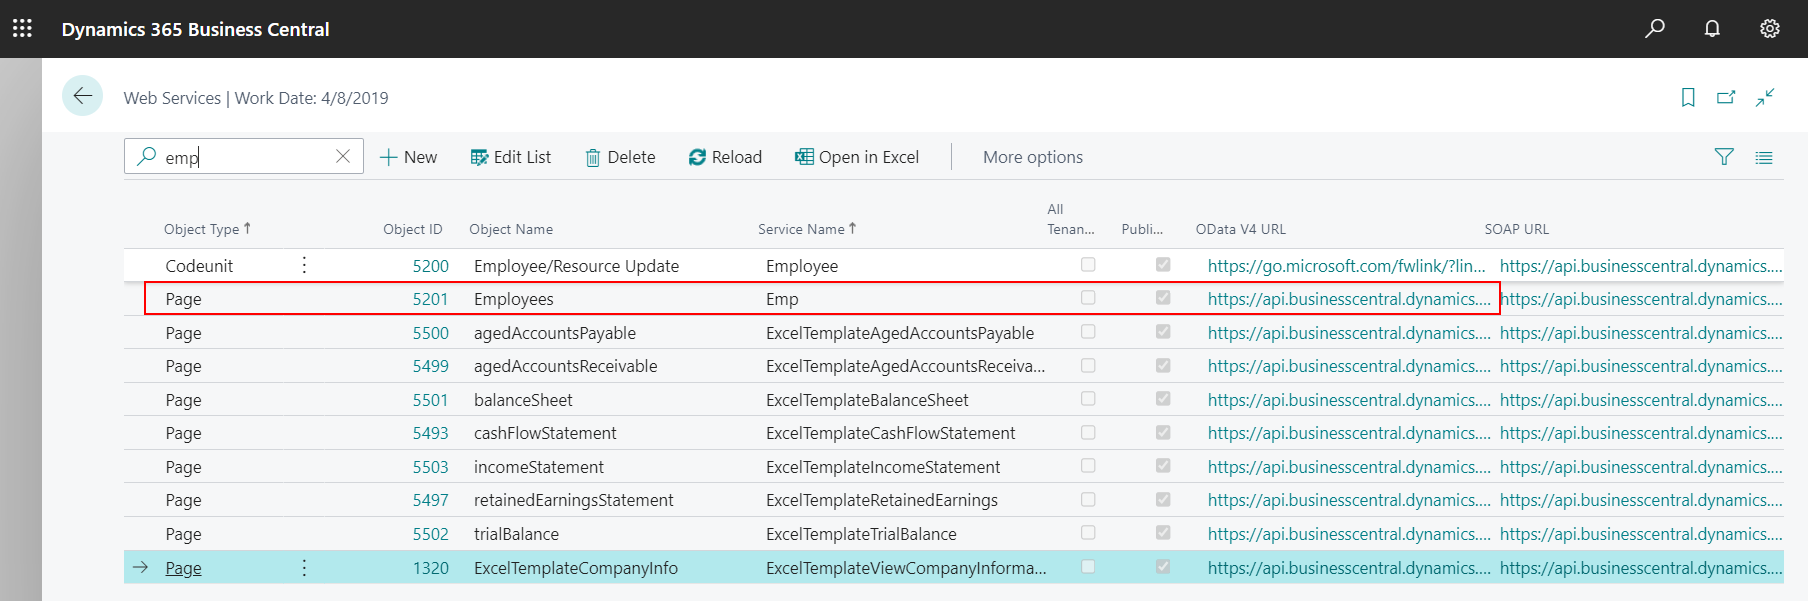This screenshot has height=601, width=1808.
Task: Open in Excel
Action: (x=857, y=157)
